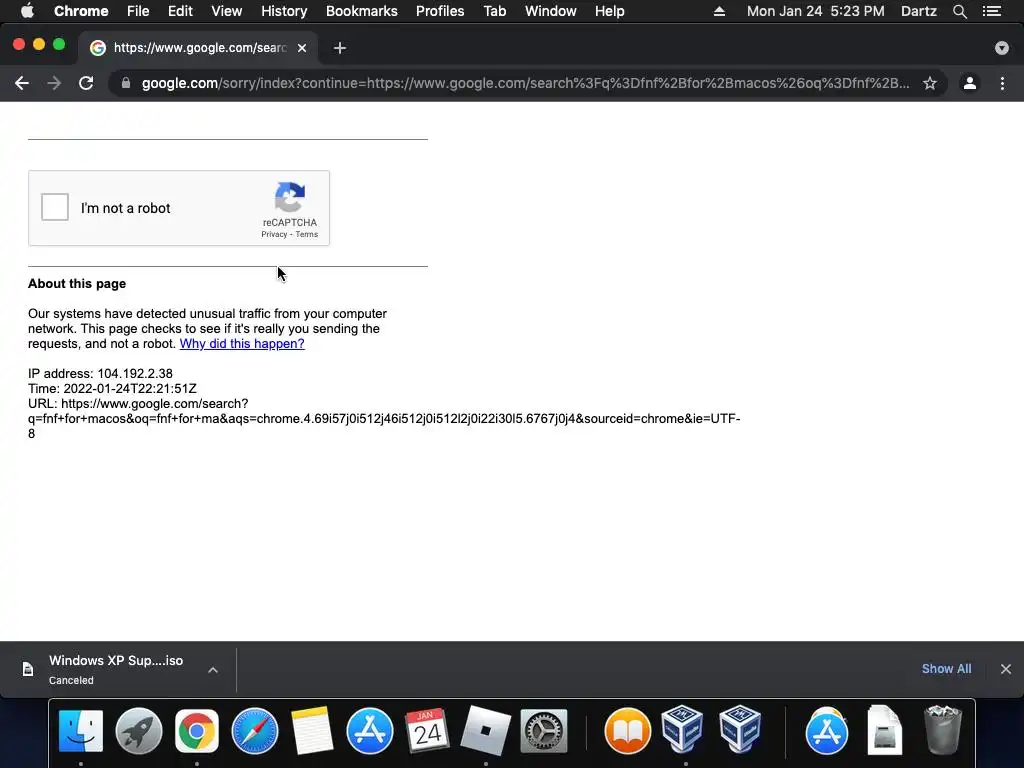Bookmark this page with the star icon
The height and width of the screenshot is (768, 1024).
click(930, 83)
